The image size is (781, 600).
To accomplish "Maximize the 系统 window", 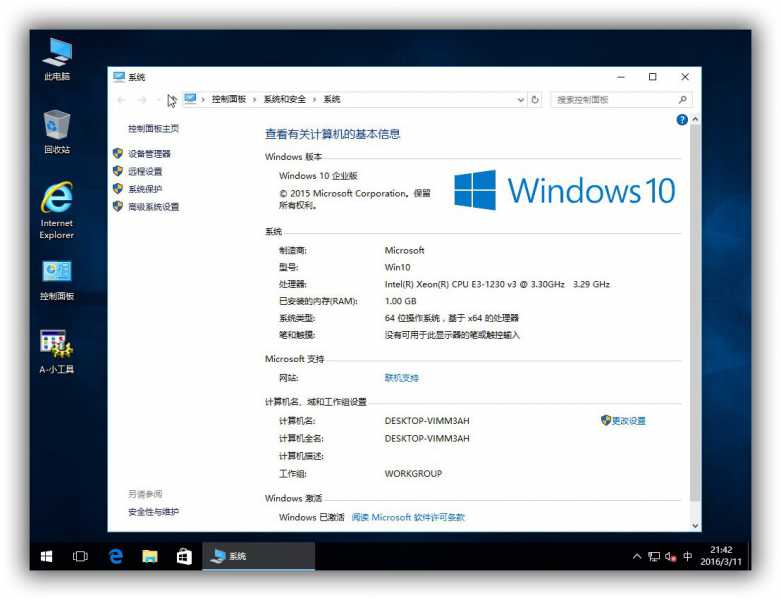I will [652, 77].
